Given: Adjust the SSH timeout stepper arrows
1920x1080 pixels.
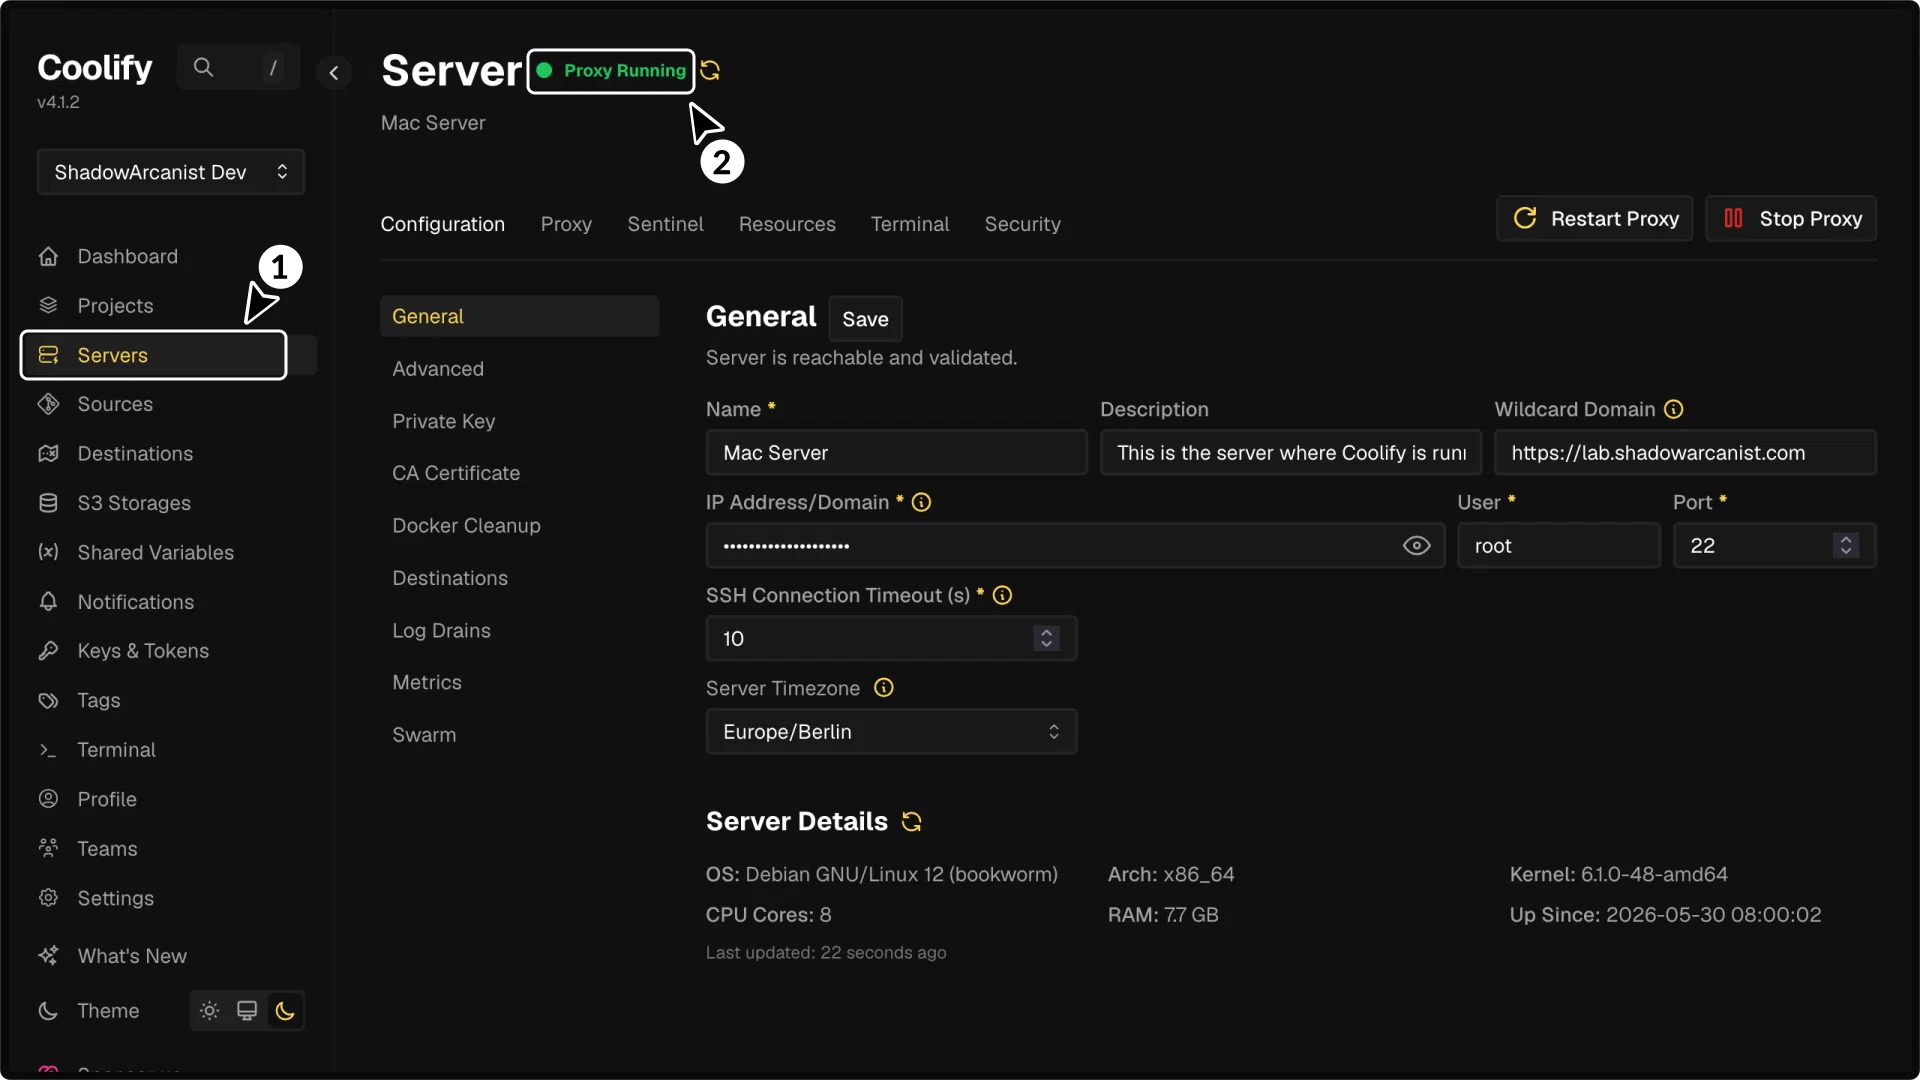Looking at the screenshot, I should point(1046,638).
